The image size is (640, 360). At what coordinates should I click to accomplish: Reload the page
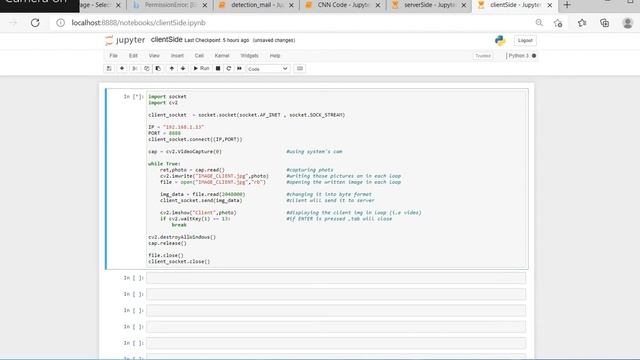(x=35, y=23)
